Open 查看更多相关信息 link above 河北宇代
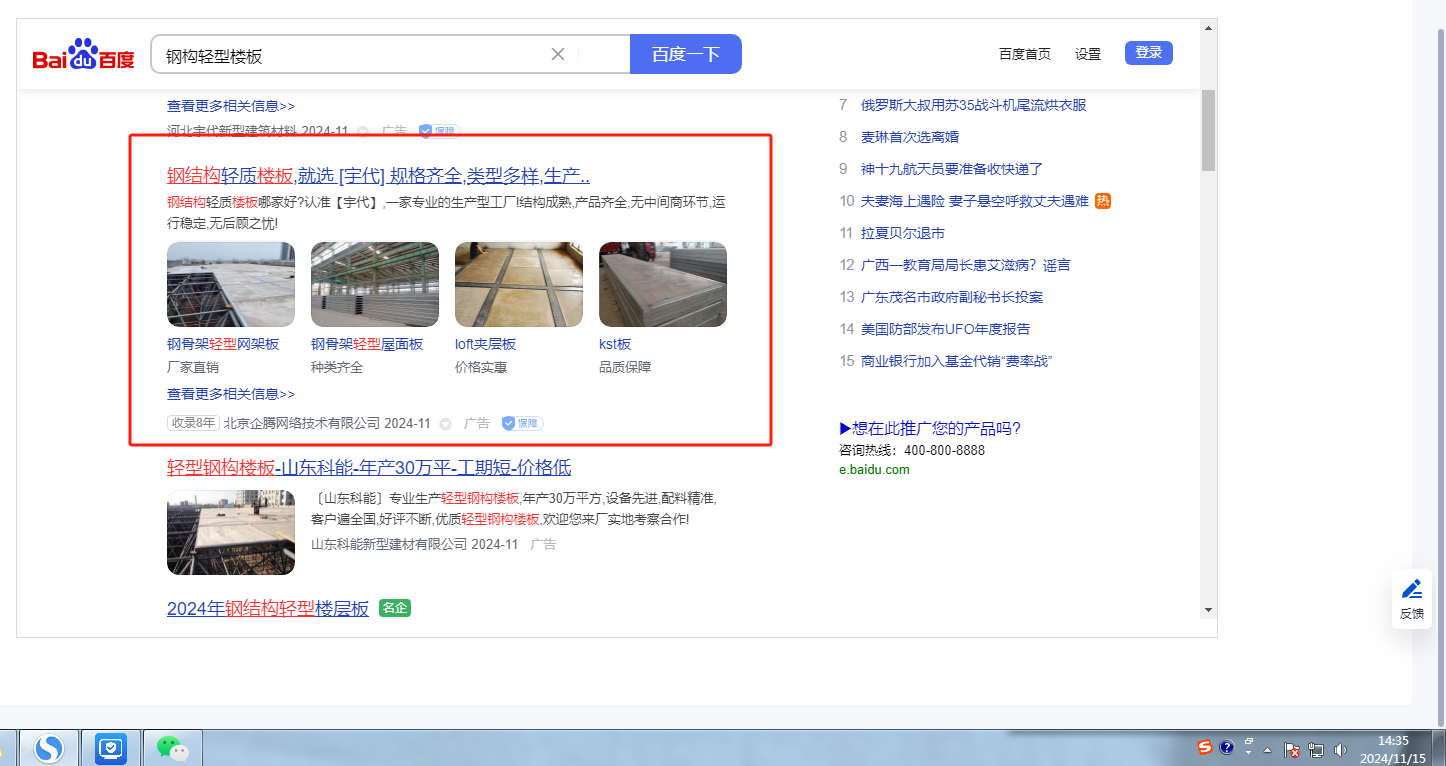Screen dimensions: 1446x766 tap(231, 106)
